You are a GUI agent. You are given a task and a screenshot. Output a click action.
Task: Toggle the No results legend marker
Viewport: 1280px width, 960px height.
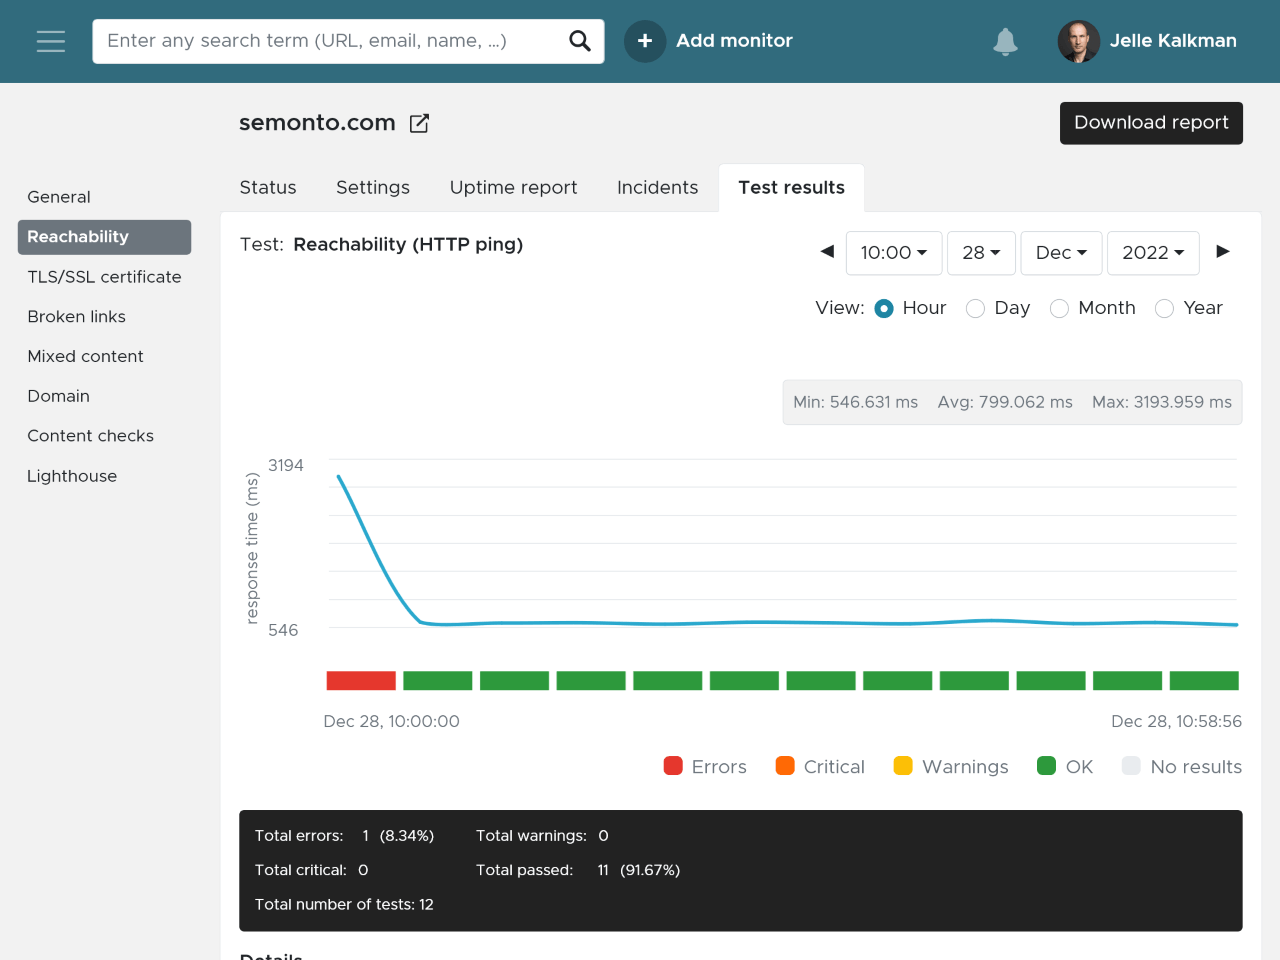click(x=1131, y=766)
